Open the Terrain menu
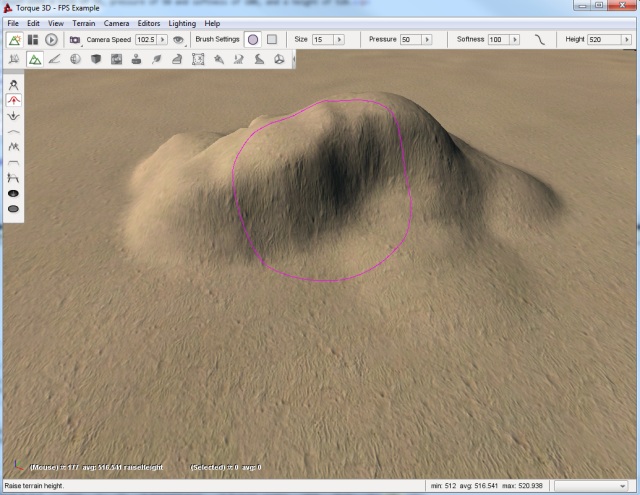 [x=84, y=22]
